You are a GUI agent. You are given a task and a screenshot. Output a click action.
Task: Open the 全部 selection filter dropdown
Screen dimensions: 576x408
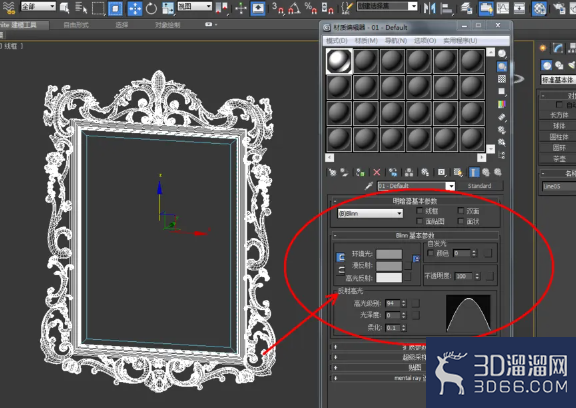point(38,6)
